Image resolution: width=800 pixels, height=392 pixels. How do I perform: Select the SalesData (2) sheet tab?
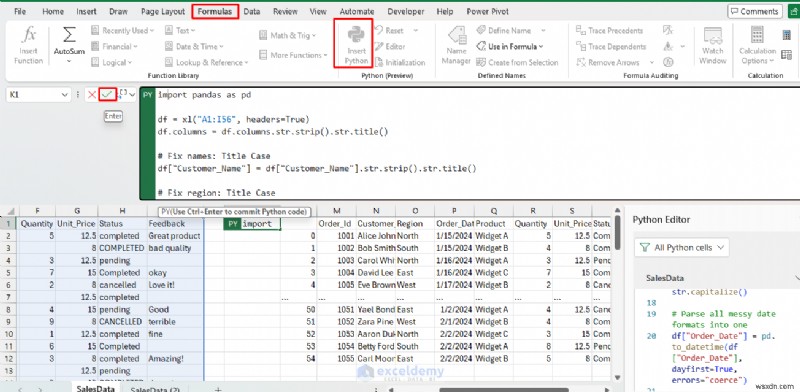[x=155, y=389]
